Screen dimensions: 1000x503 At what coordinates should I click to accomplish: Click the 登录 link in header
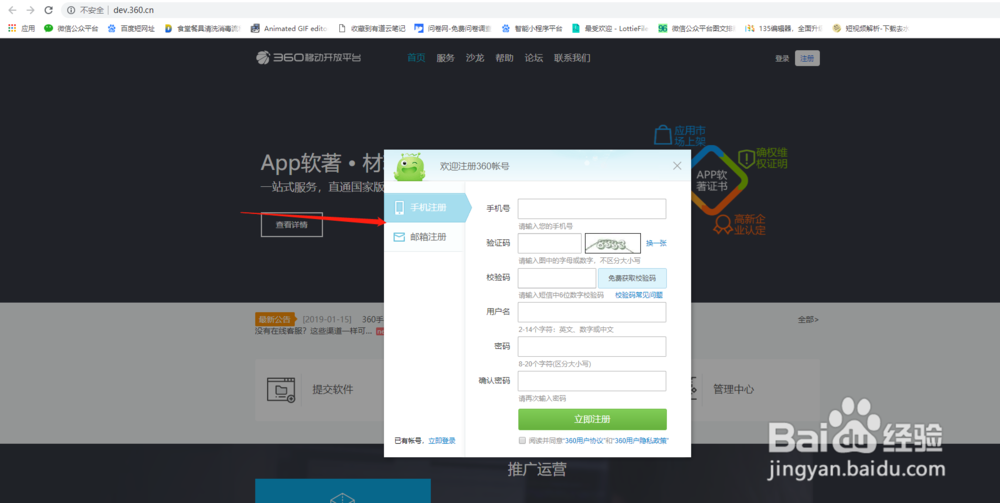coord(782,59)
